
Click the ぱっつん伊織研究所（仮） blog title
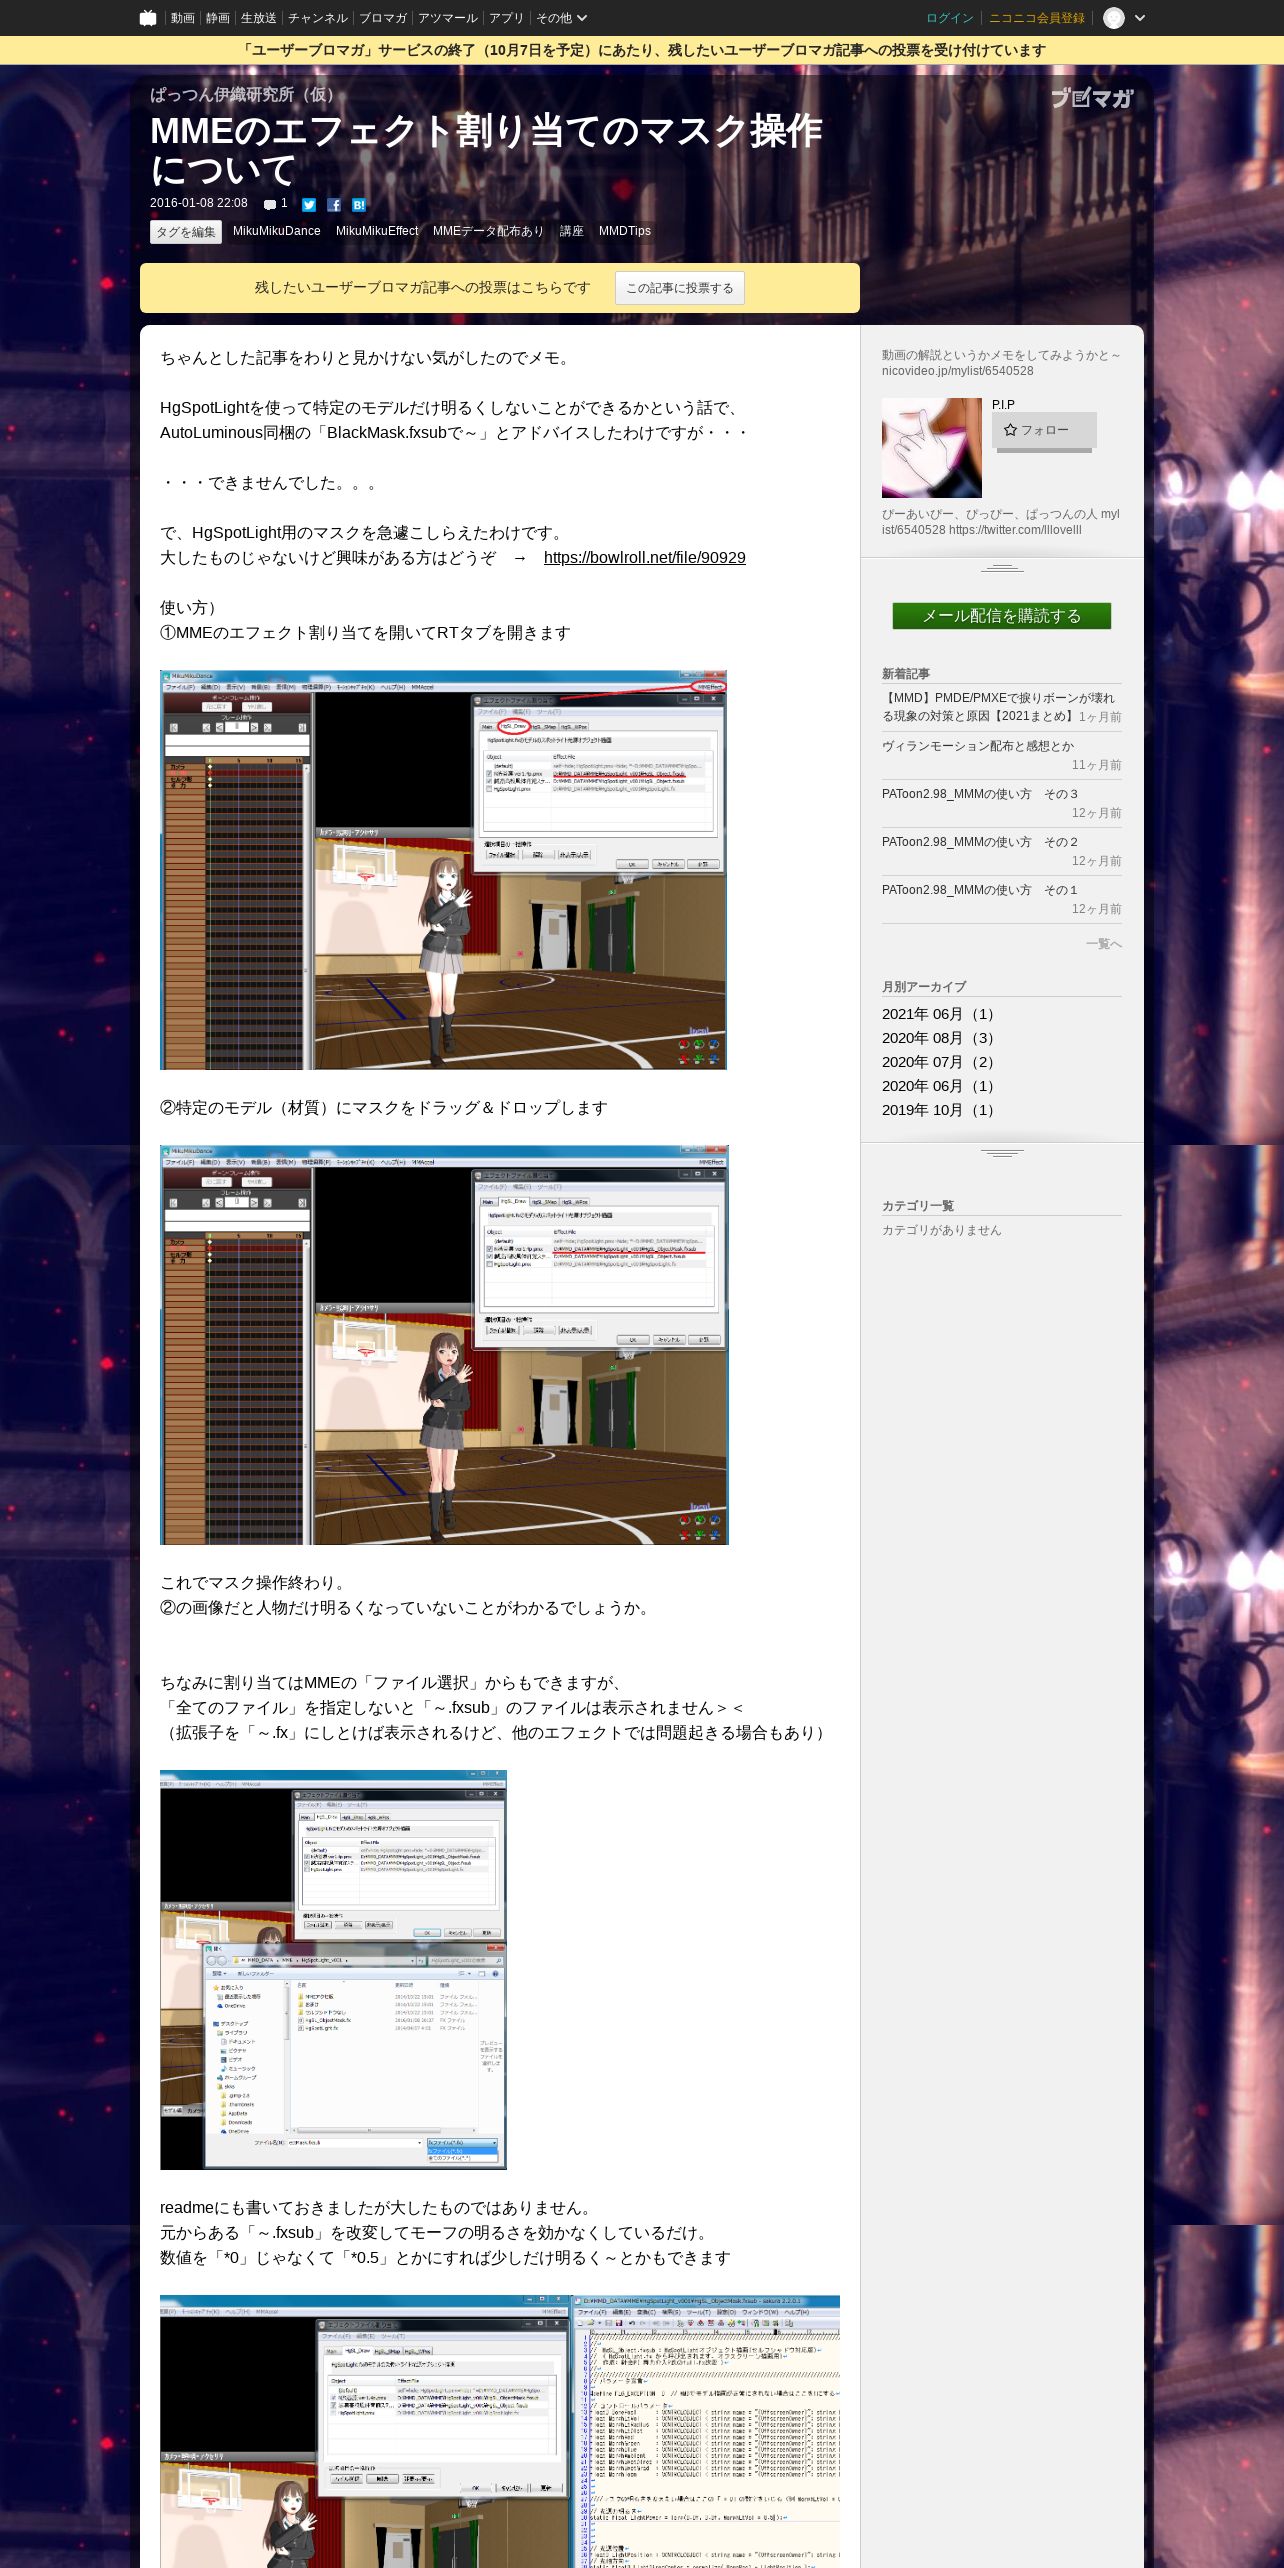pos(246,95)
